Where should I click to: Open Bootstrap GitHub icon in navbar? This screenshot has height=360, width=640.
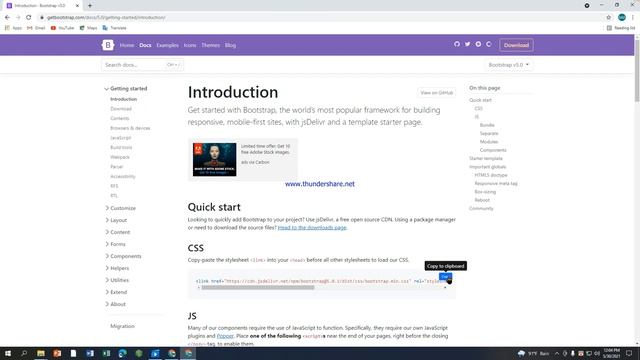(x=457, y=44)
